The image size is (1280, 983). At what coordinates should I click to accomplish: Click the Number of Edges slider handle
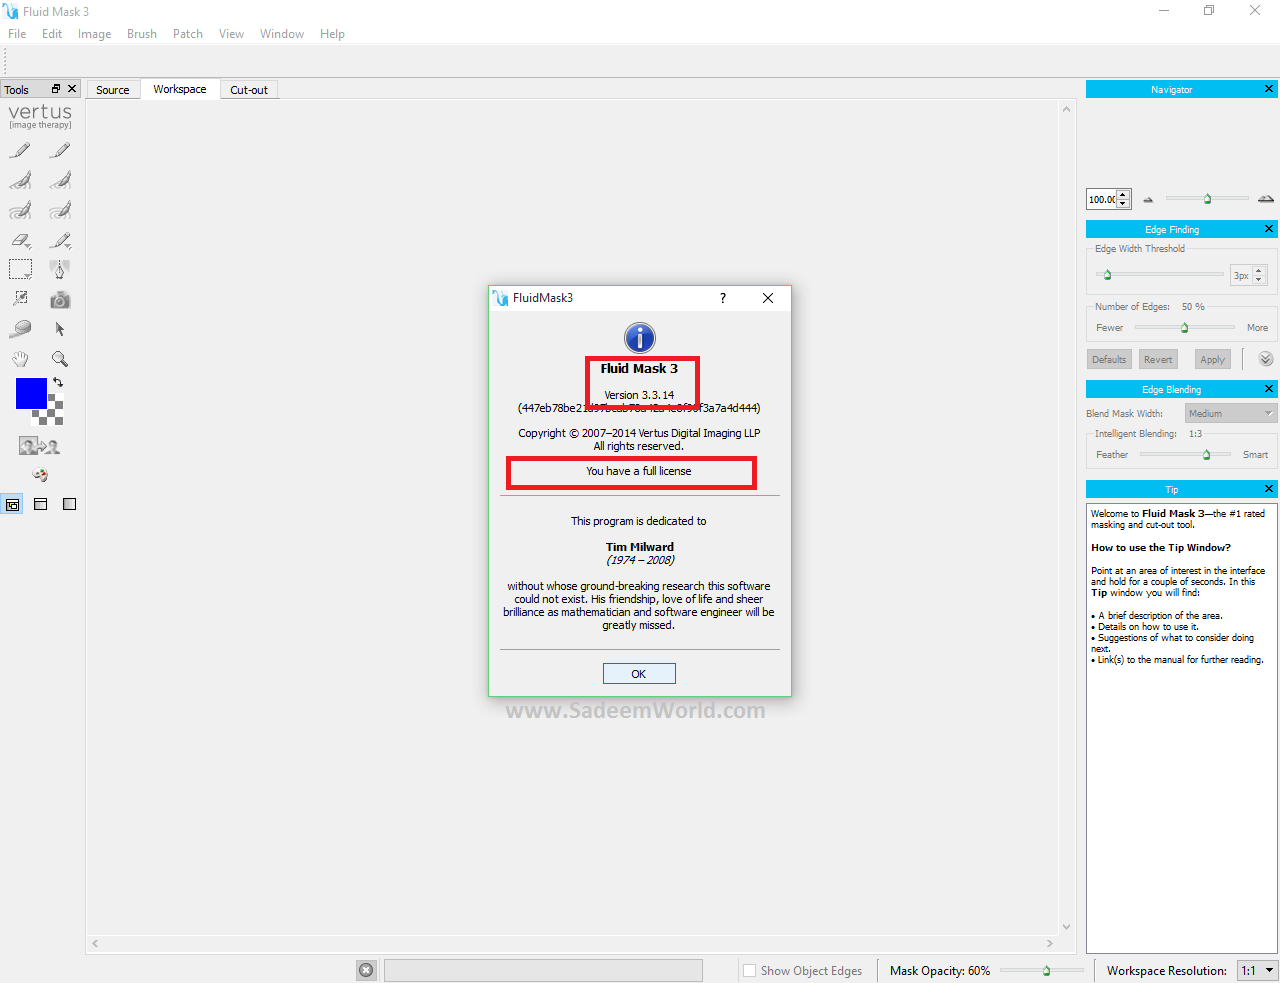tap(1185, 327)
